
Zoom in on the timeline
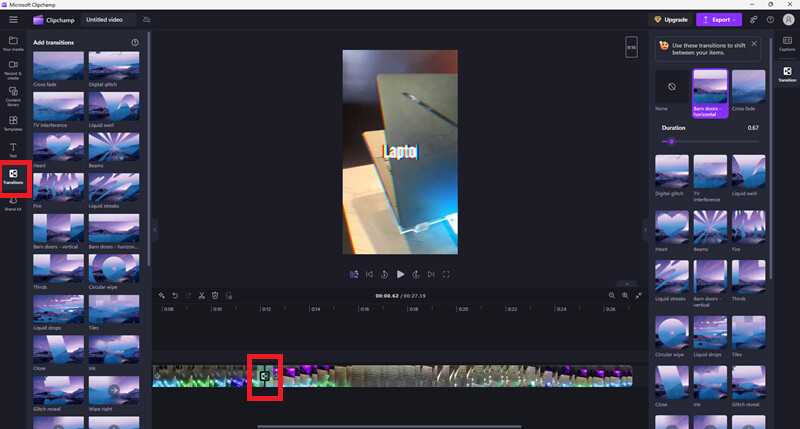[x=625, y=295]
